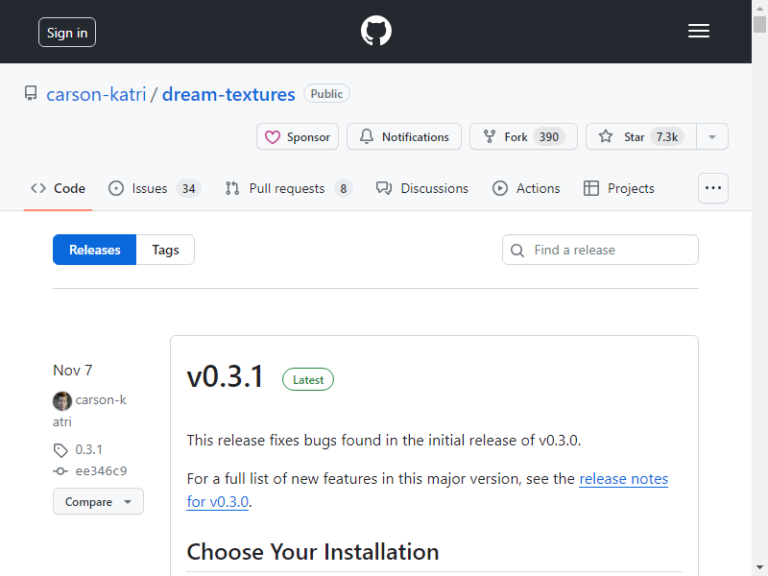Click the GitHub Octocat logo
The height and width of the screenshot is (576, 768).
pos(376,31)
